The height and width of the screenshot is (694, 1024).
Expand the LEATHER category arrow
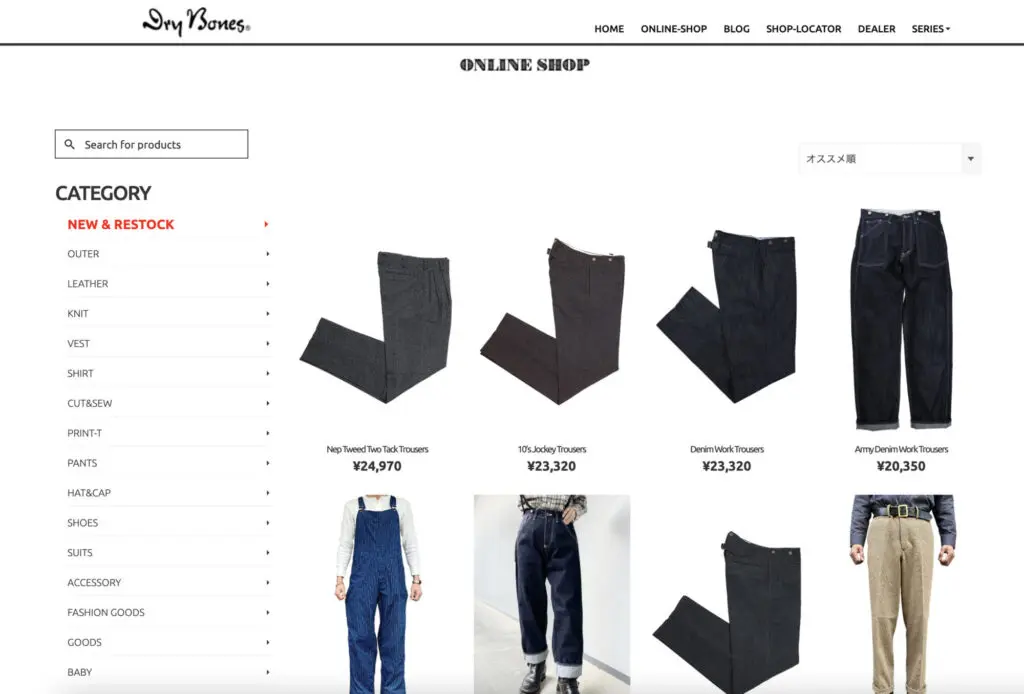click(268, 284)
